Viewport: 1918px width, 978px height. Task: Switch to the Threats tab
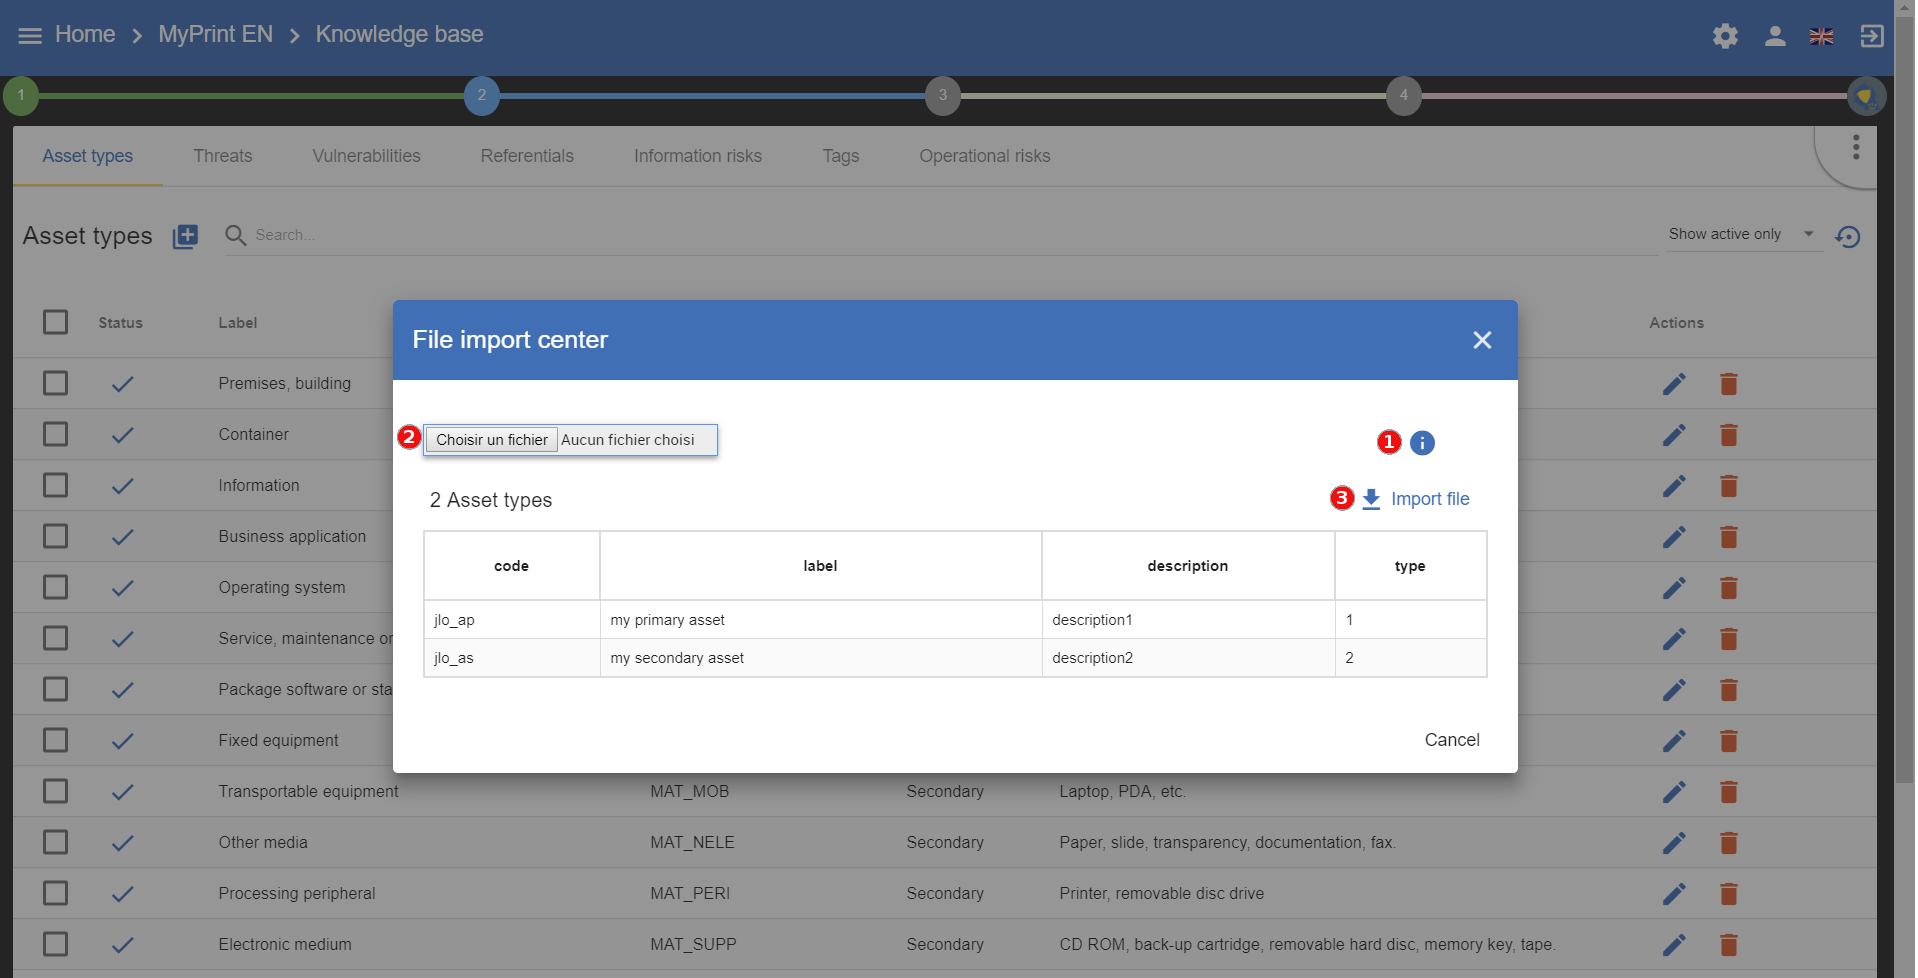point(222,156)
